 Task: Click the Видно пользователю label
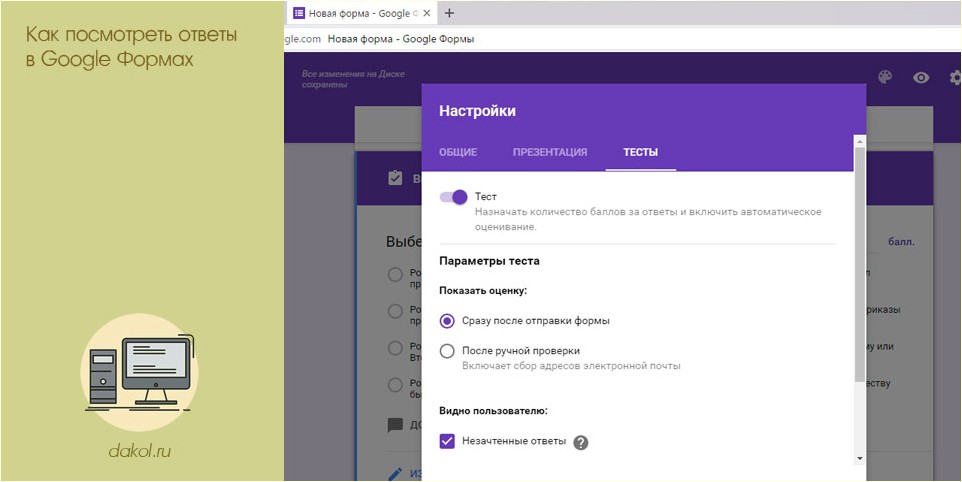[x=493, y=411]
